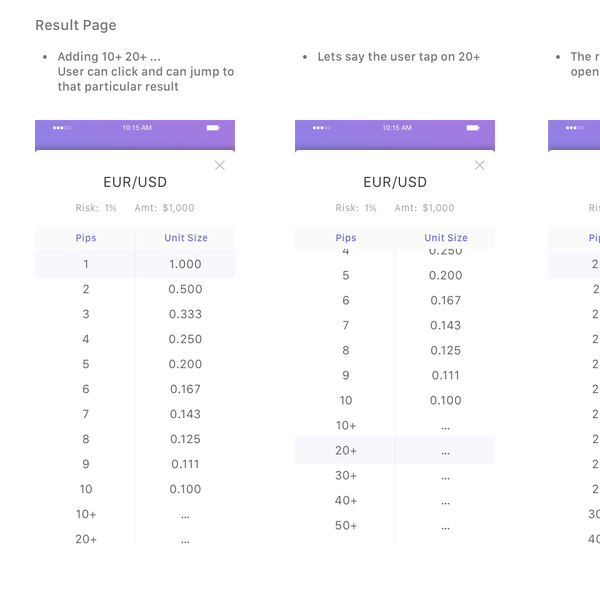Select the Unit Size column header in middle phone
The width and height of the screenshot is (600, 600).
click(x=446, y=238)
